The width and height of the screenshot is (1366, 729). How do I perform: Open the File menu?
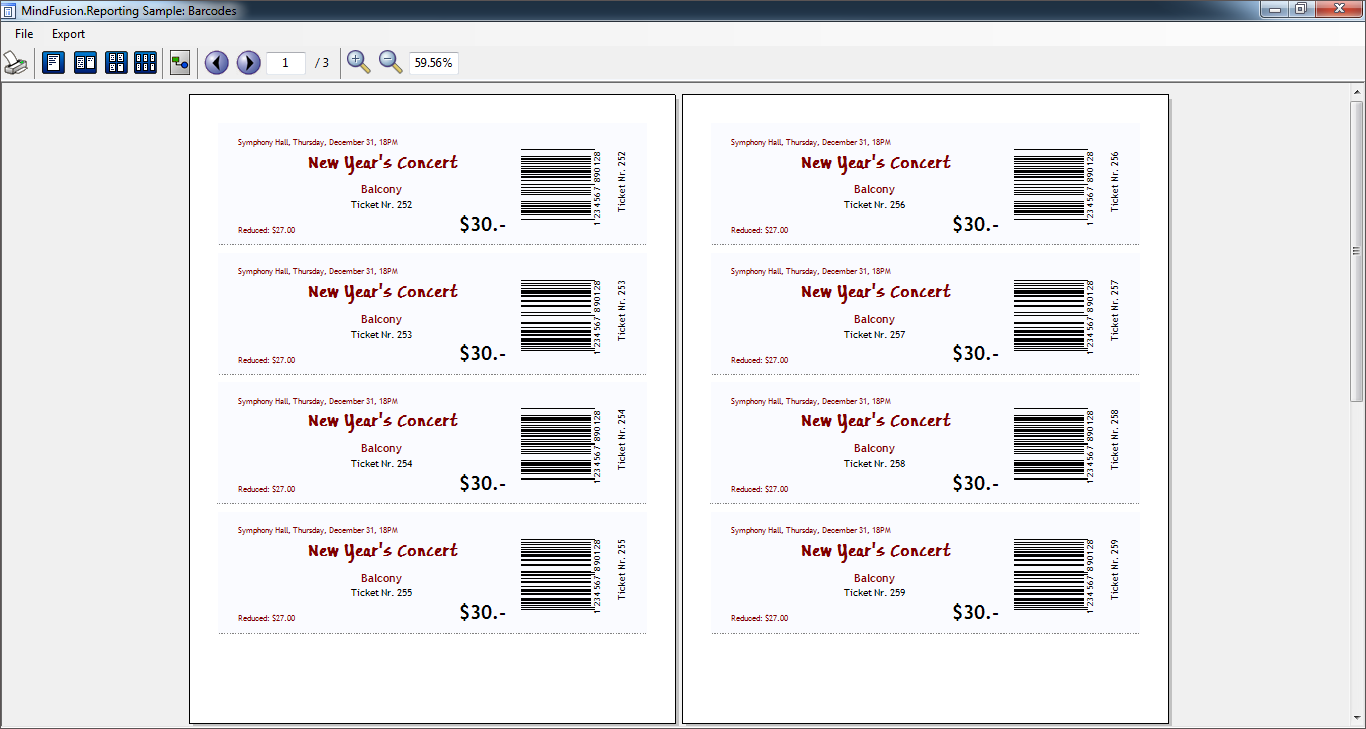click(24, 34)
